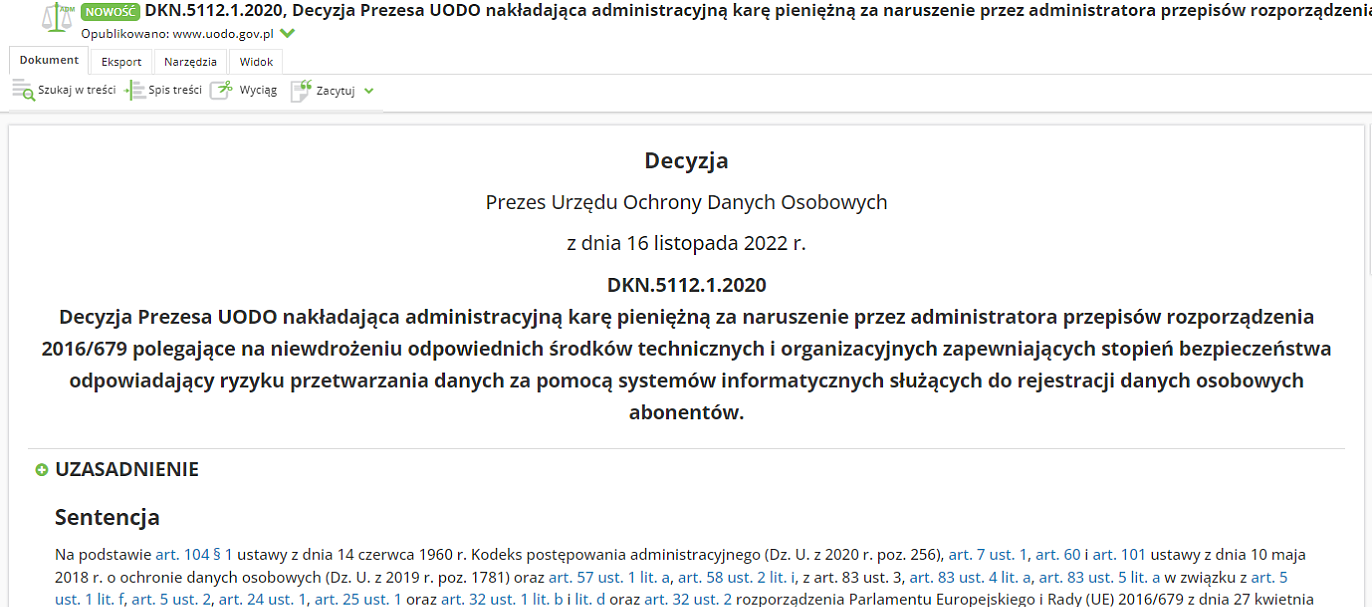
Task: Open Szukaj w treści search tool
Action: (x=64, y=91)
